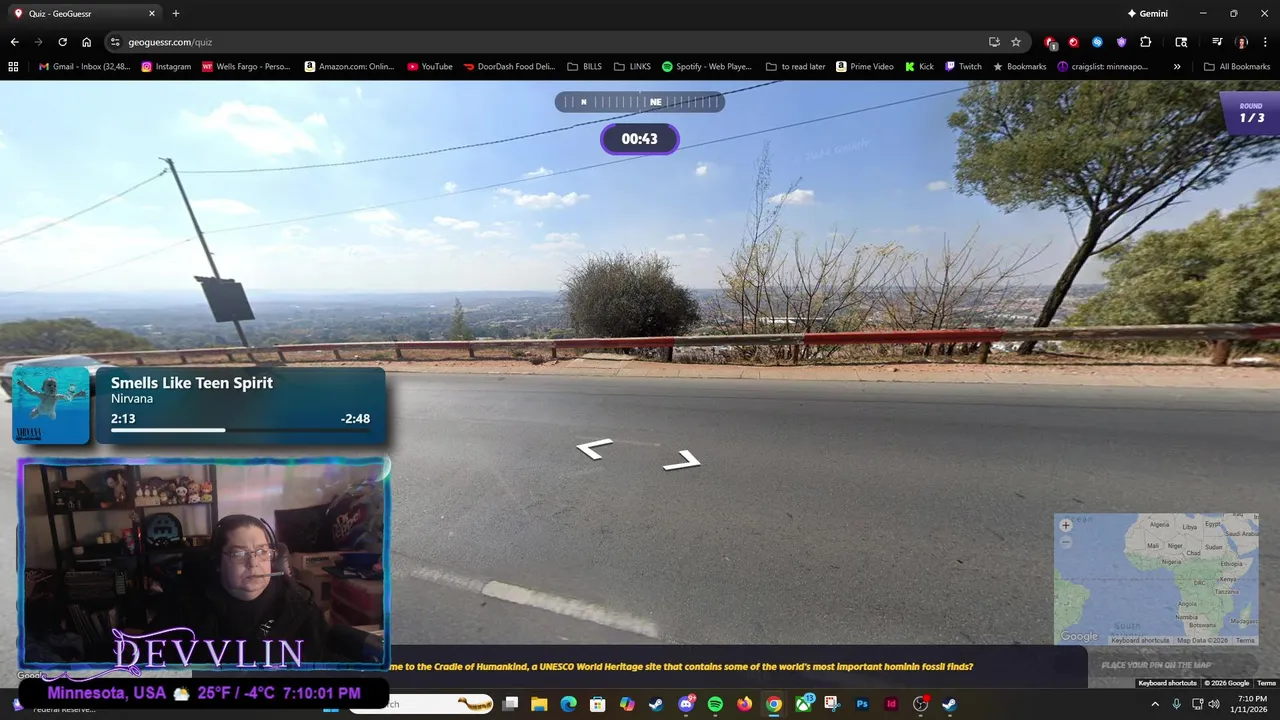
Task: Open Firefox from the taskbar
Action: pos(744,704)
